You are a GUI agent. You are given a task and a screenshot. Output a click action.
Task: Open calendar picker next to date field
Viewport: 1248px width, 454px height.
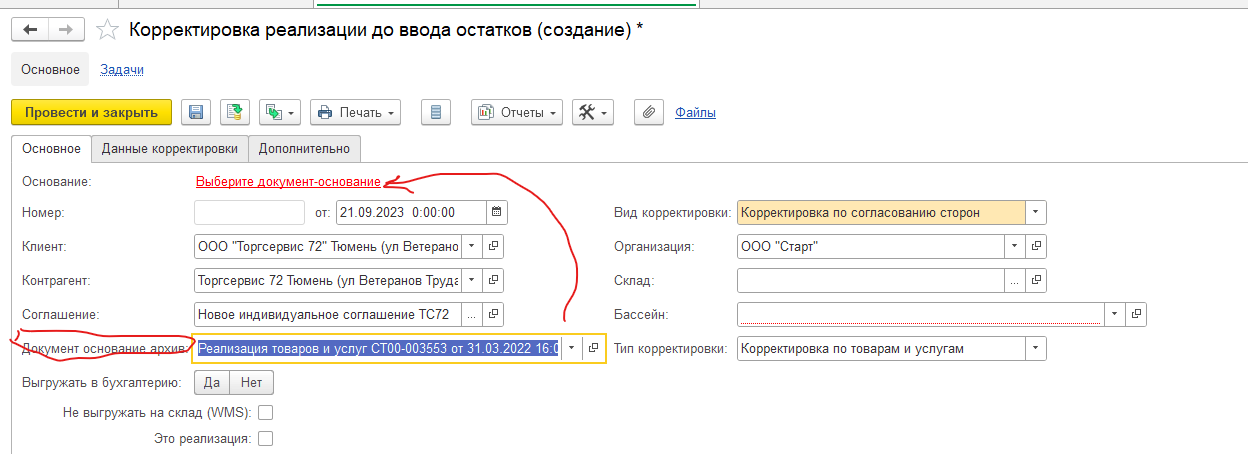pos(497,212)
